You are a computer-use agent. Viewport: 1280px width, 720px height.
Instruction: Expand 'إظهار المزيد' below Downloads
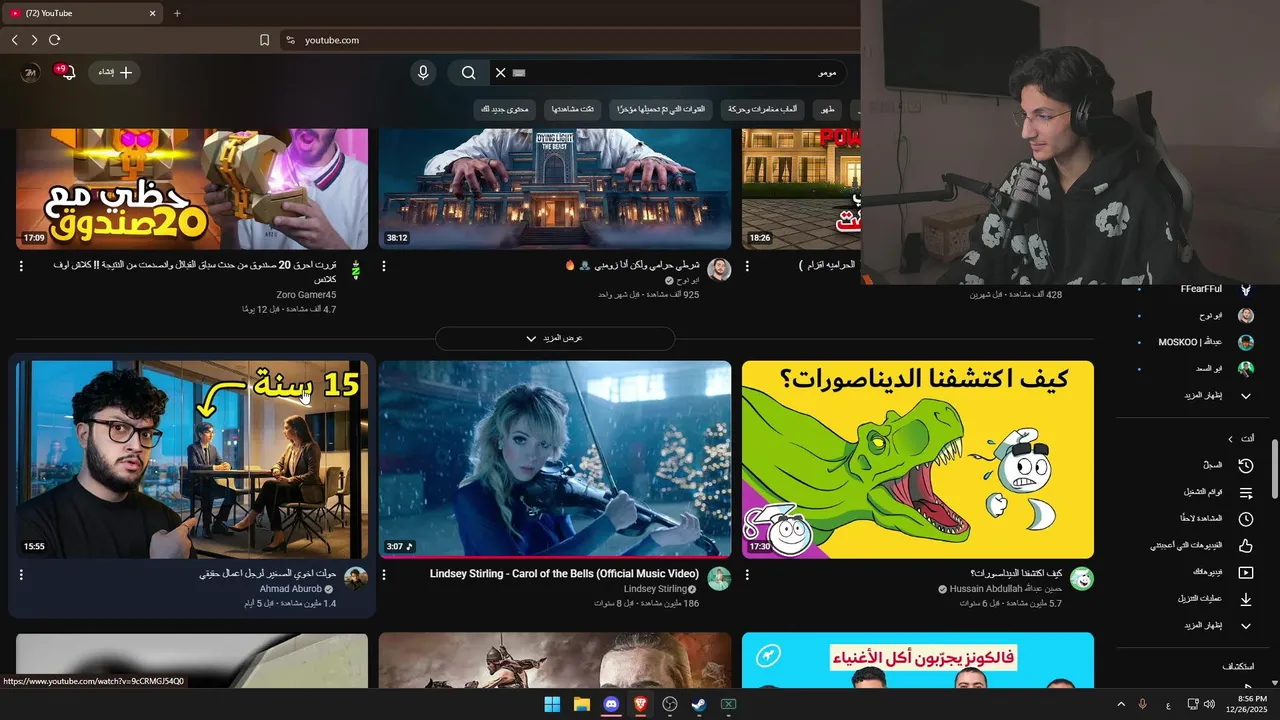pyautogui.click(x=1195, y=625)
